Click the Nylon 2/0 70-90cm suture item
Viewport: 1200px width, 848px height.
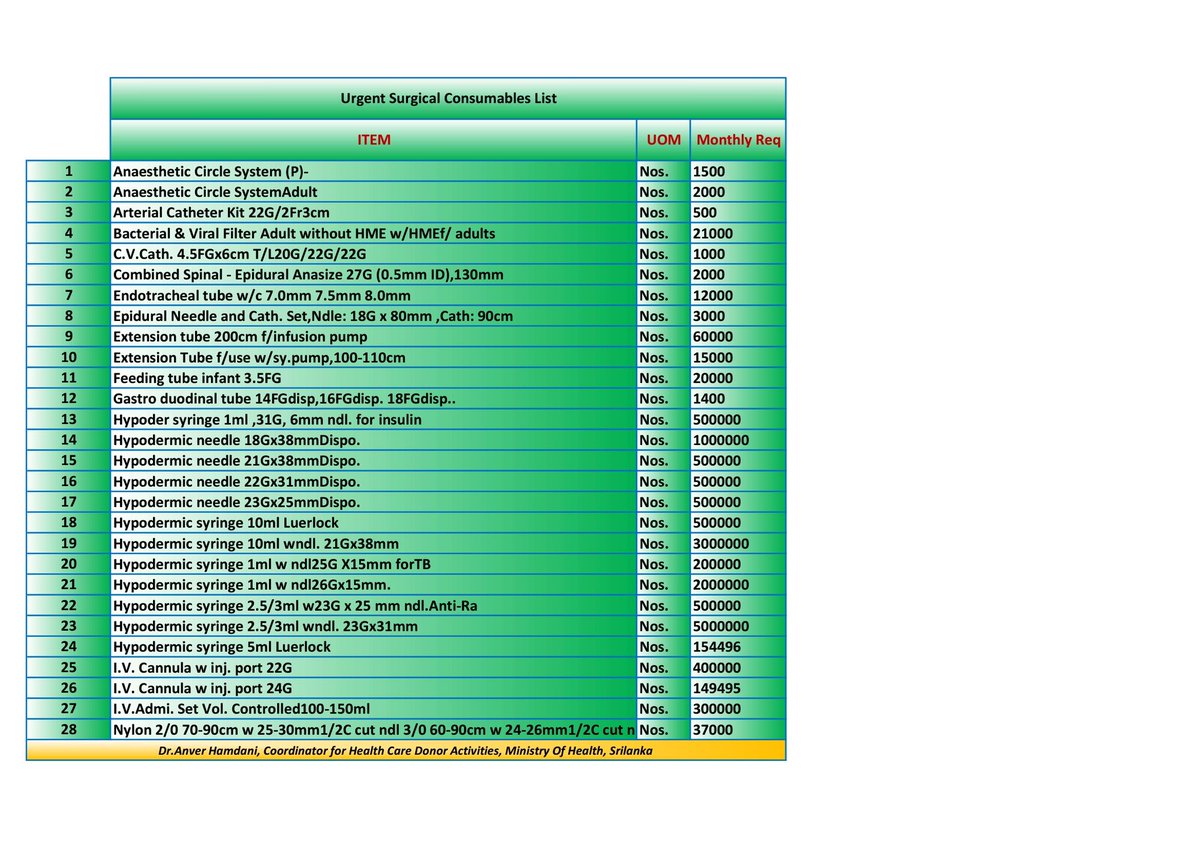click(x=374, y=730)
